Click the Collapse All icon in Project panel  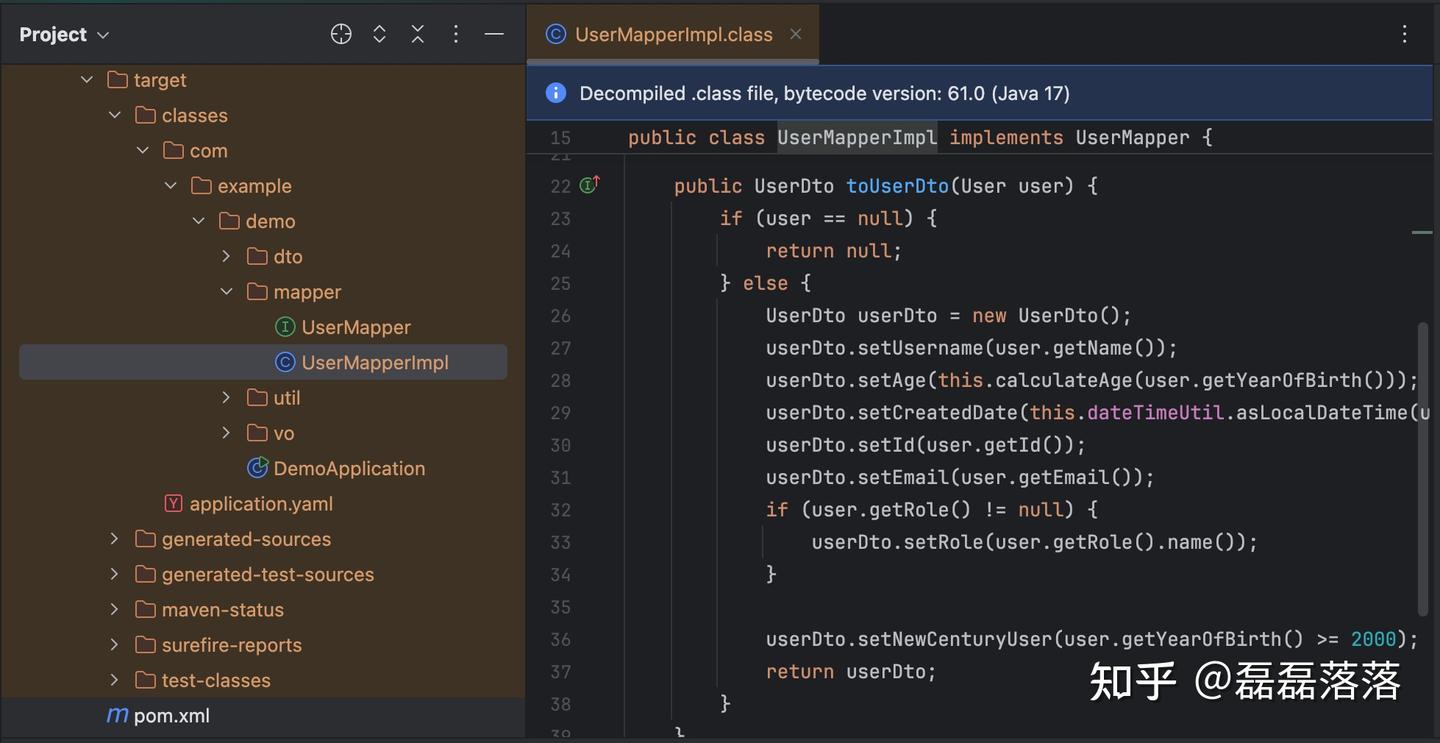click(x=418, y=34)
